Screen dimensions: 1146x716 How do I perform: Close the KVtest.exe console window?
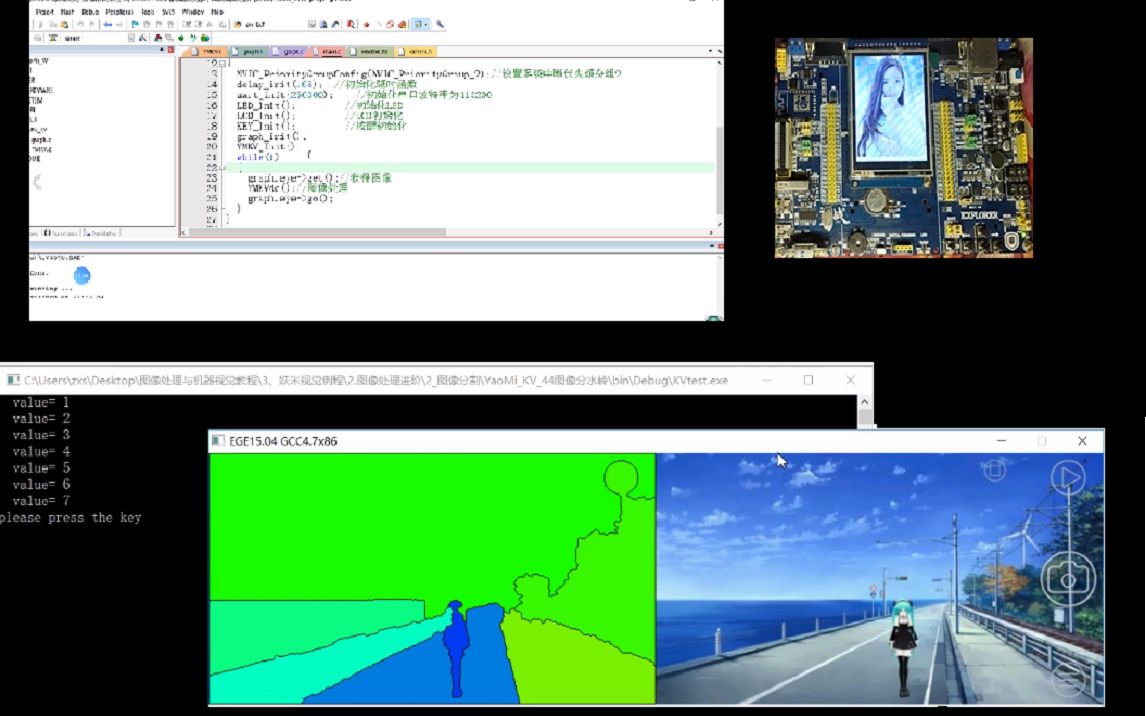(x=850, y=380)
